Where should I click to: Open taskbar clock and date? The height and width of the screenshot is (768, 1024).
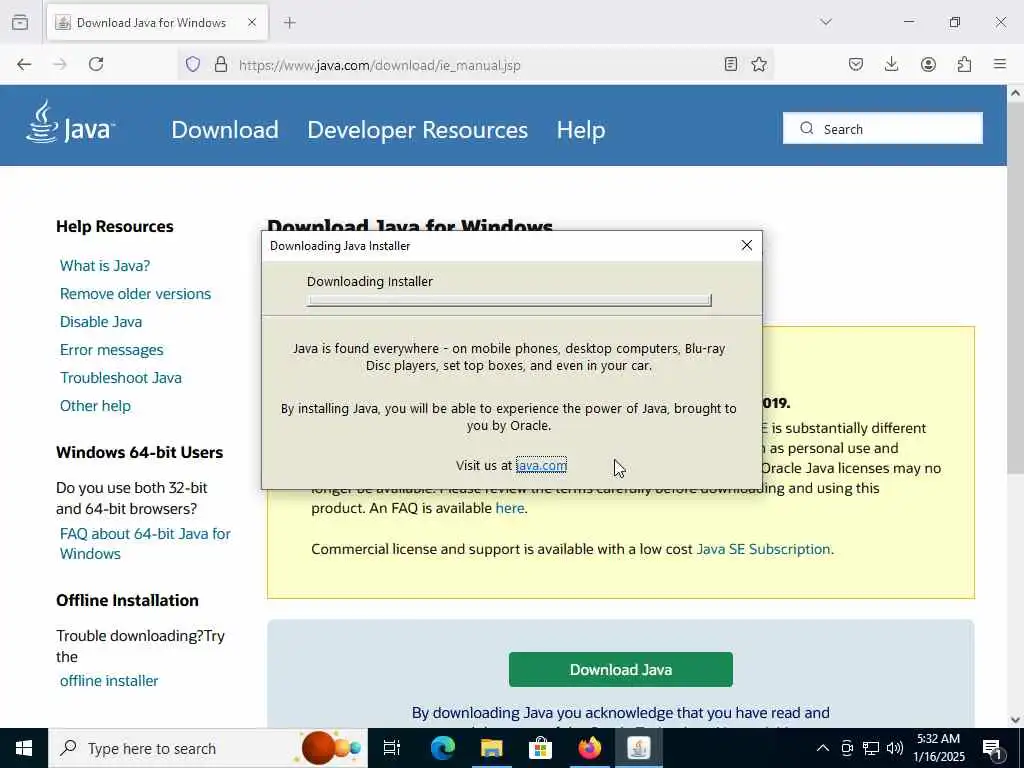tap(938, 748)
